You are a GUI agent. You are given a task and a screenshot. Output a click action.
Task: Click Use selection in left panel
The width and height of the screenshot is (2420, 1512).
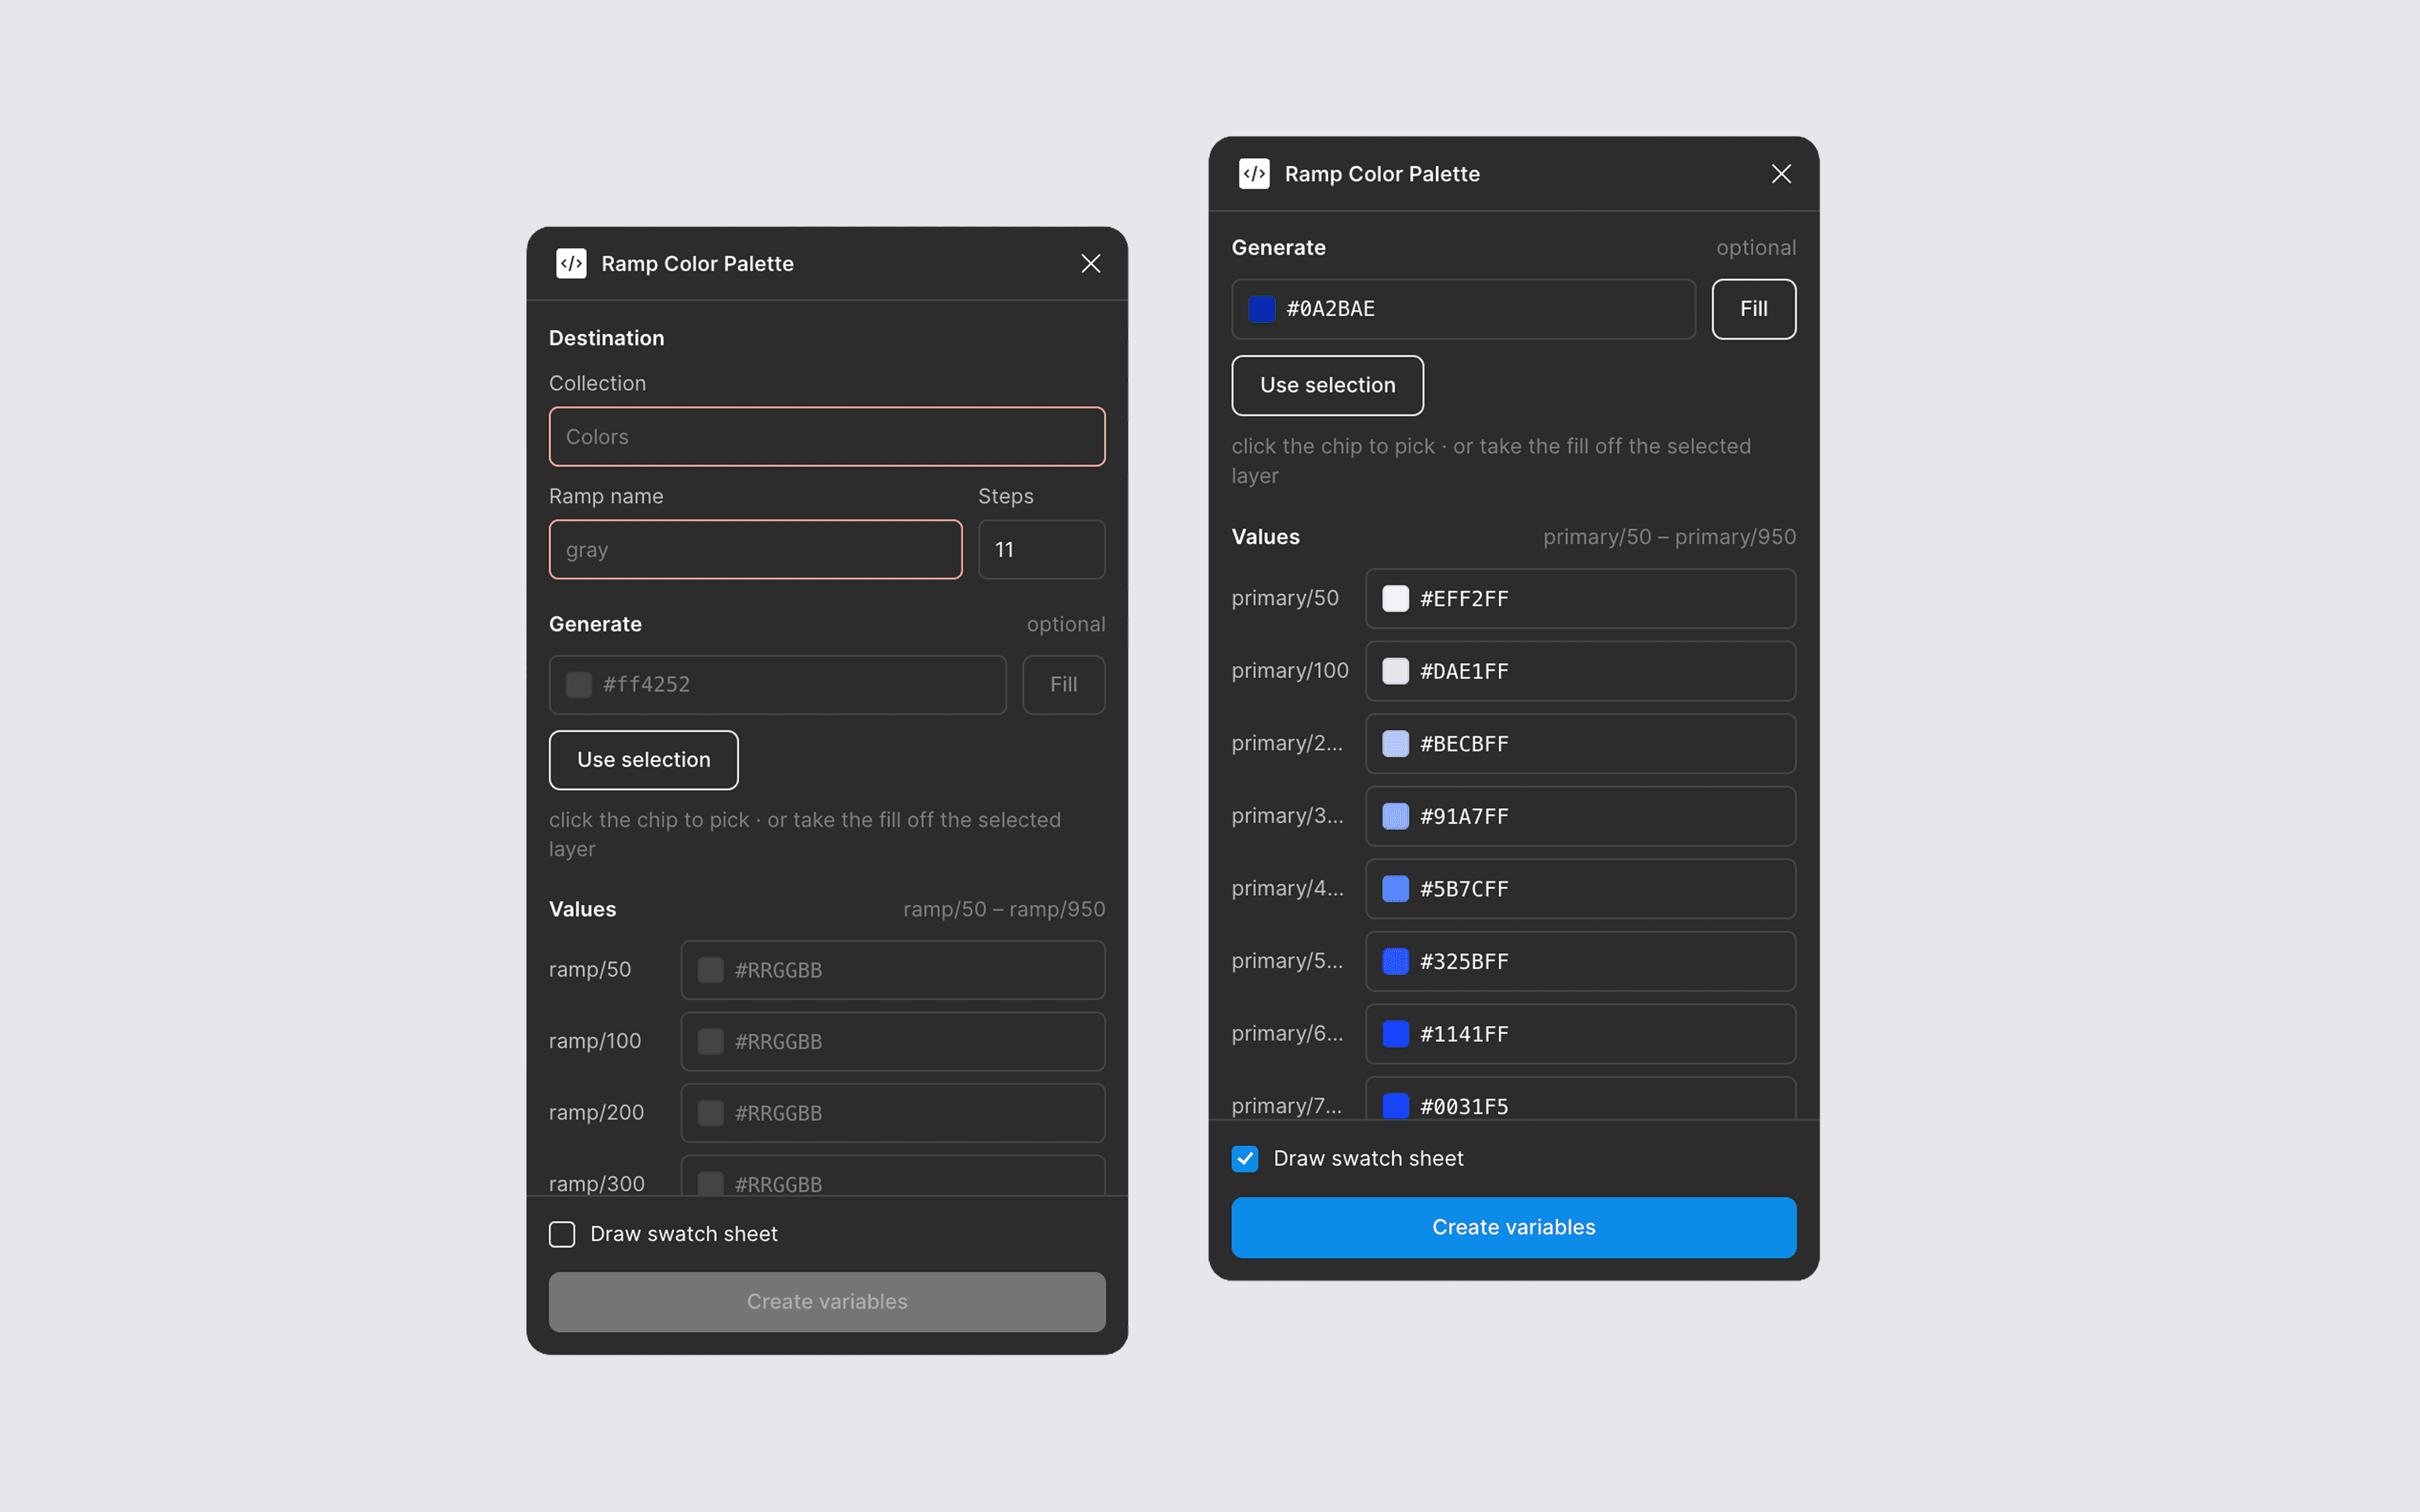644,760
